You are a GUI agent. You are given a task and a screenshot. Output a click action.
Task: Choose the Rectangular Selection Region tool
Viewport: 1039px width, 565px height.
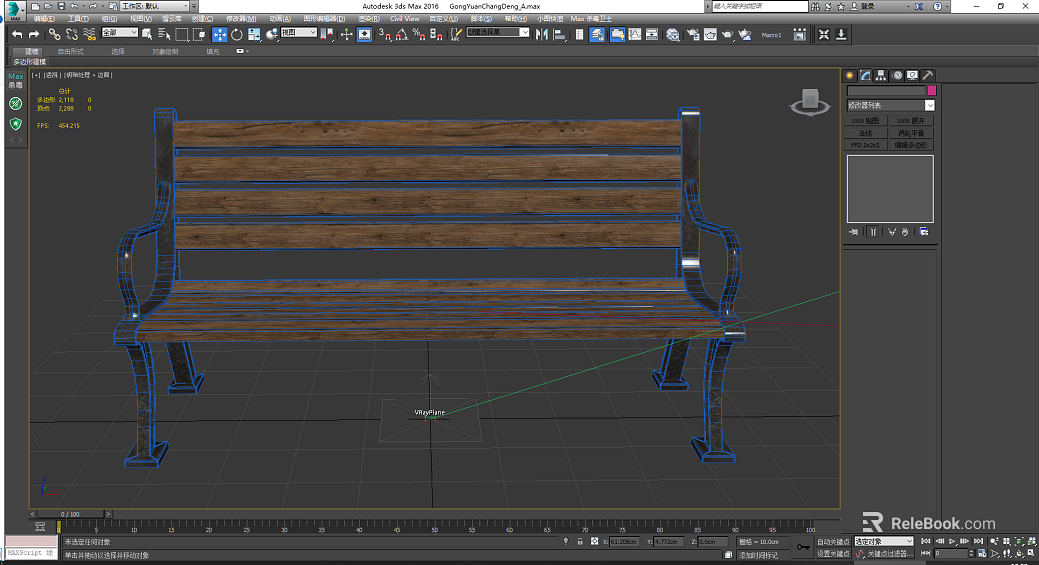click(x=182, y=34)
